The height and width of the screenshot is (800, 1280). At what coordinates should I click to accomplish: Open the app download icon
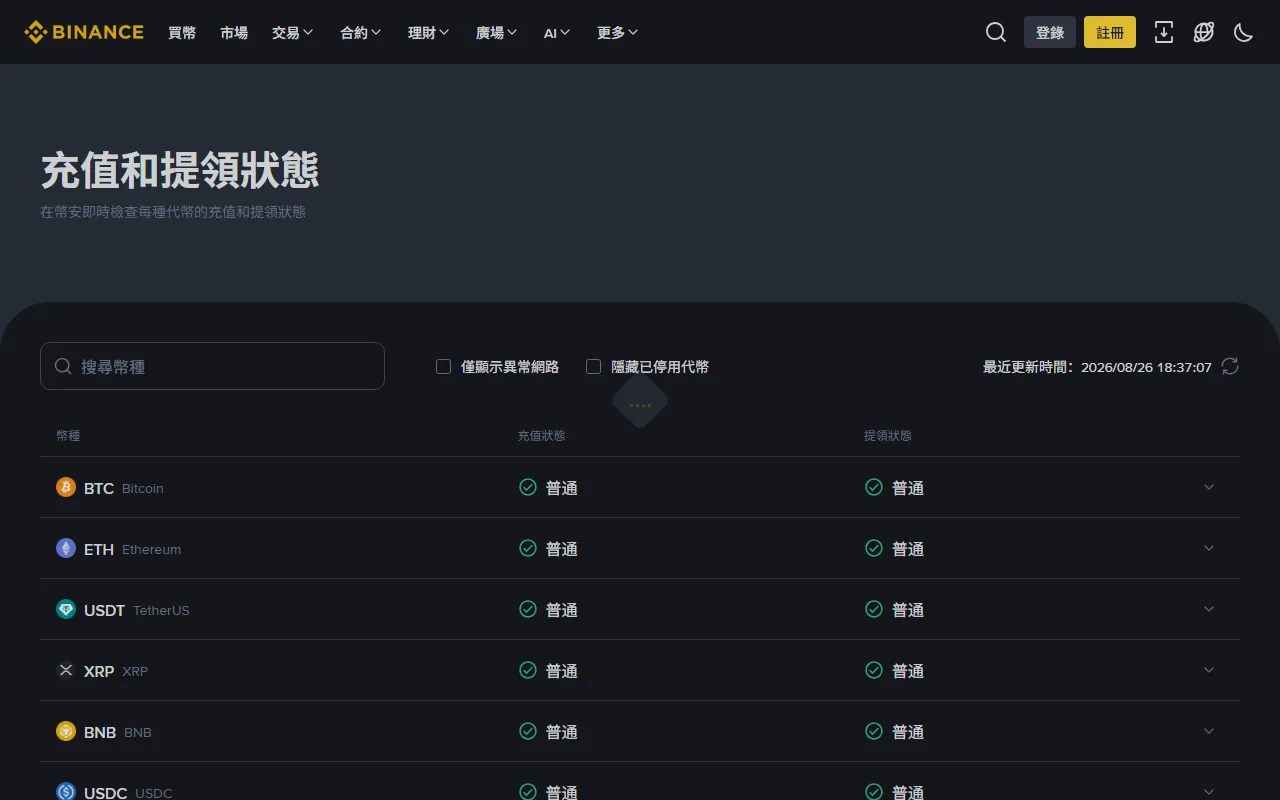(x=1164, y=32)
